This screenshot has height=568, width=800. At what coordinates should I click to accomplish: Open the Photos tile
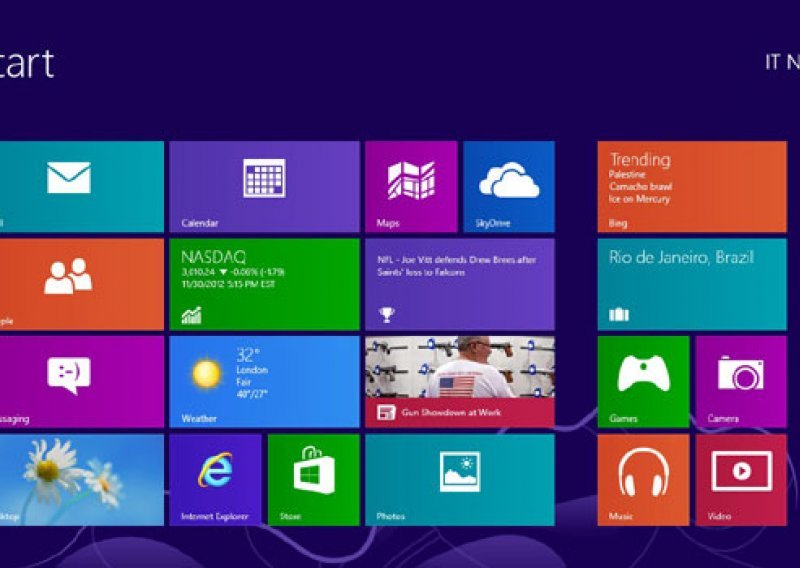click(x=460, y=480)
